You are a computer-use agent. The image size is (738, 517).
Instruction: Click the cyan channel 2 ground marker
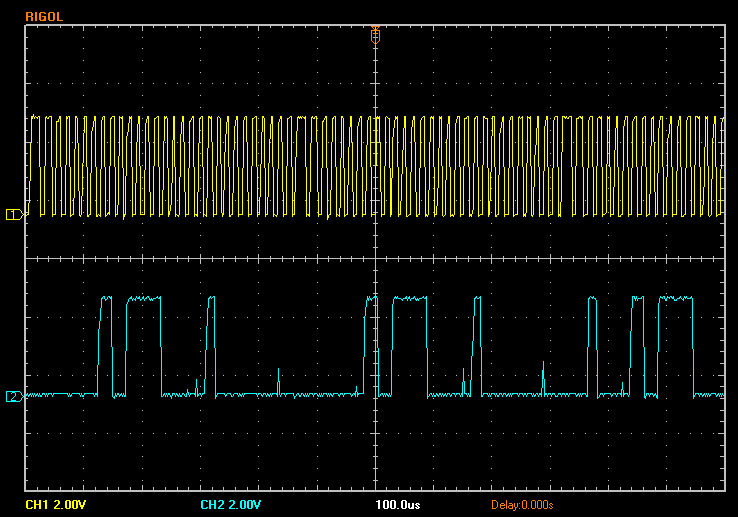(x=14, y=396)
